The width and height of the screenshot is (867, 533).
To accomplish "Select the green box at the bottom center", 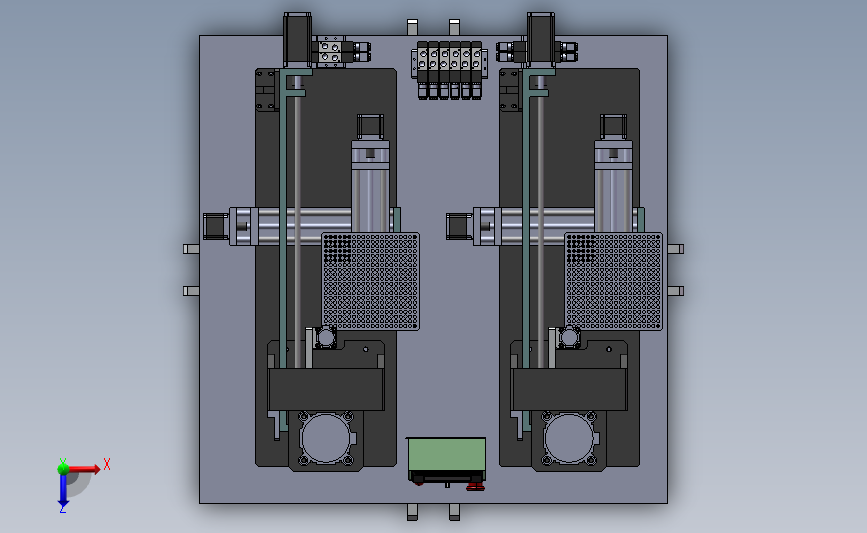I will (447, 454).
